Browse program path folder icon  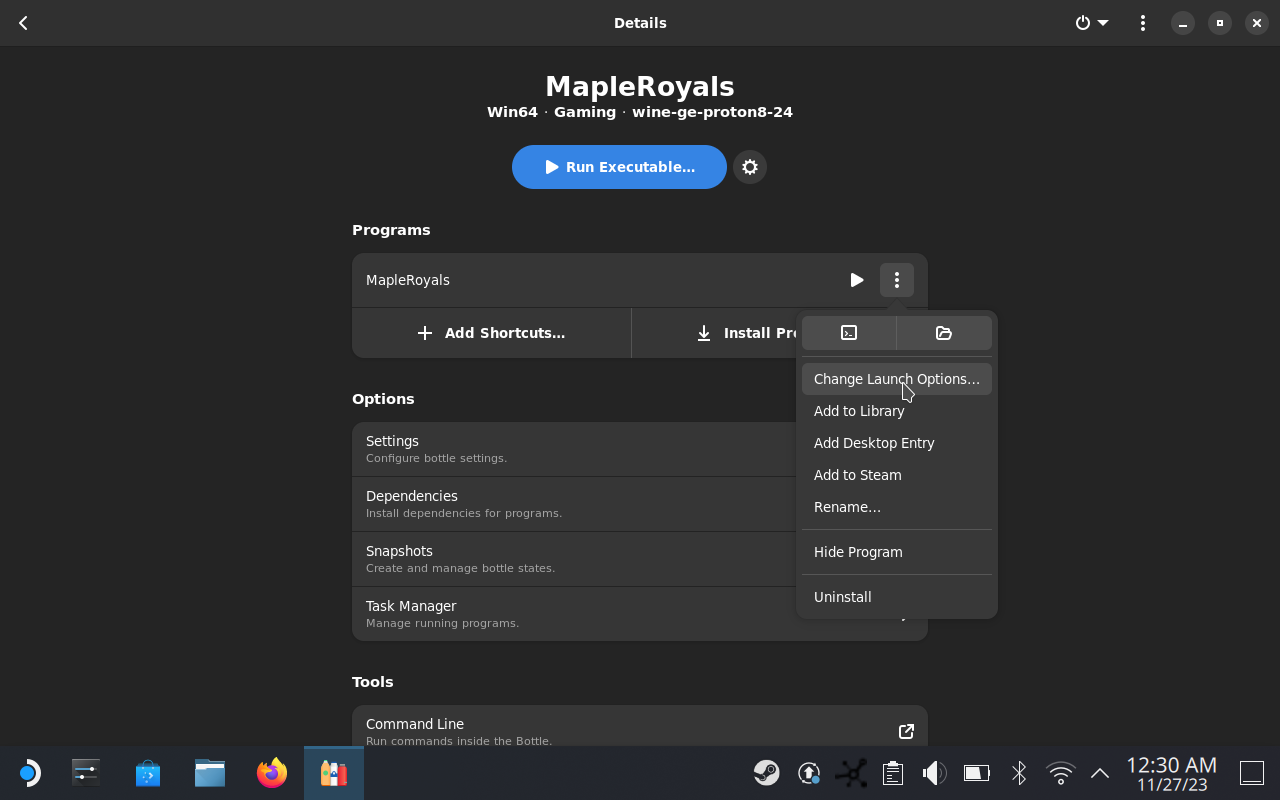(944, 333)
